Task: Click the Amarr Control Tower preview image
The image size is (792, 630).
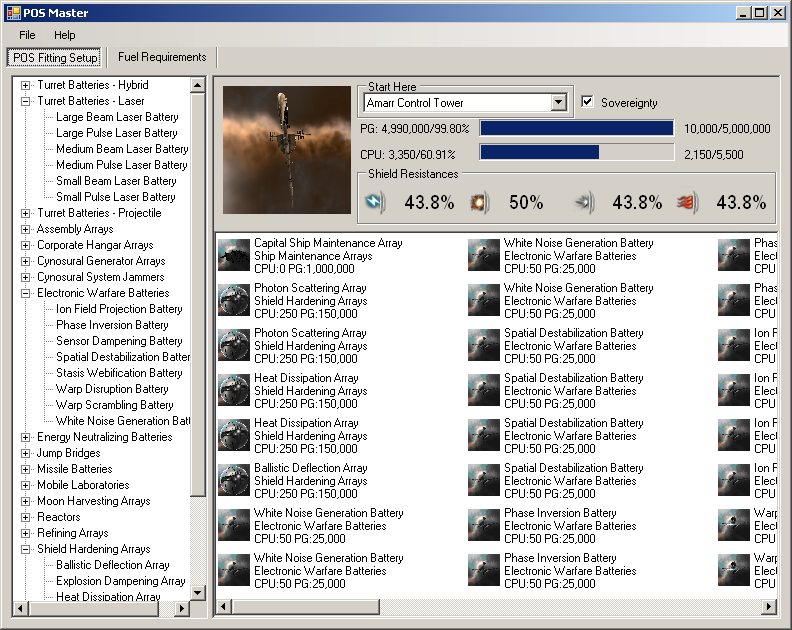Action: point(287,150)
